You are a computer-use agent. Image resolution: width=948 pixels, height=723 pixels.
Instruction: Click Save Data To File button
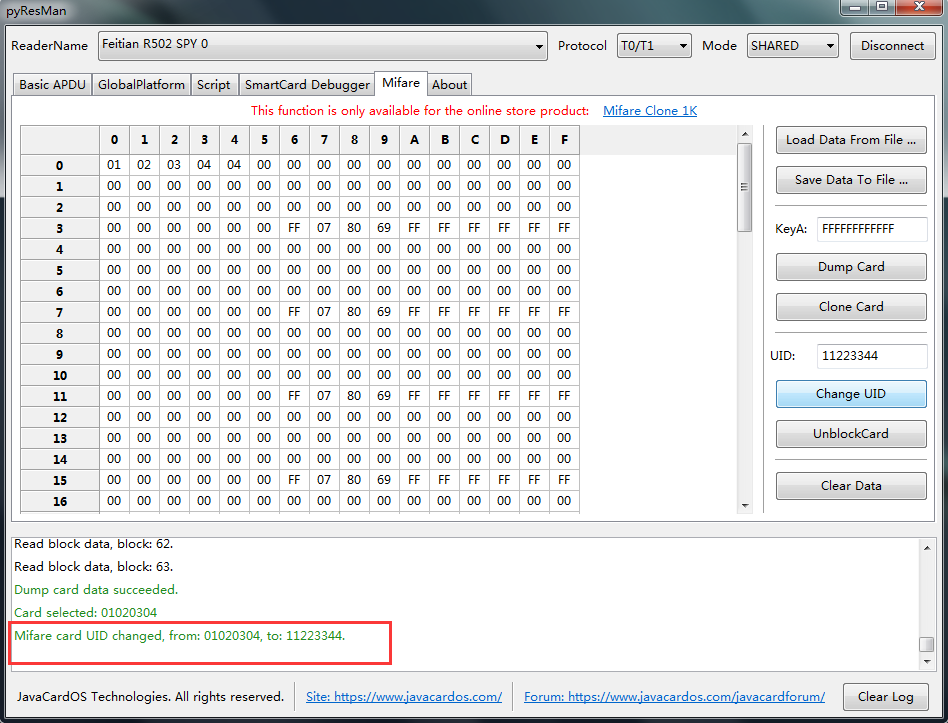[850, 180]
